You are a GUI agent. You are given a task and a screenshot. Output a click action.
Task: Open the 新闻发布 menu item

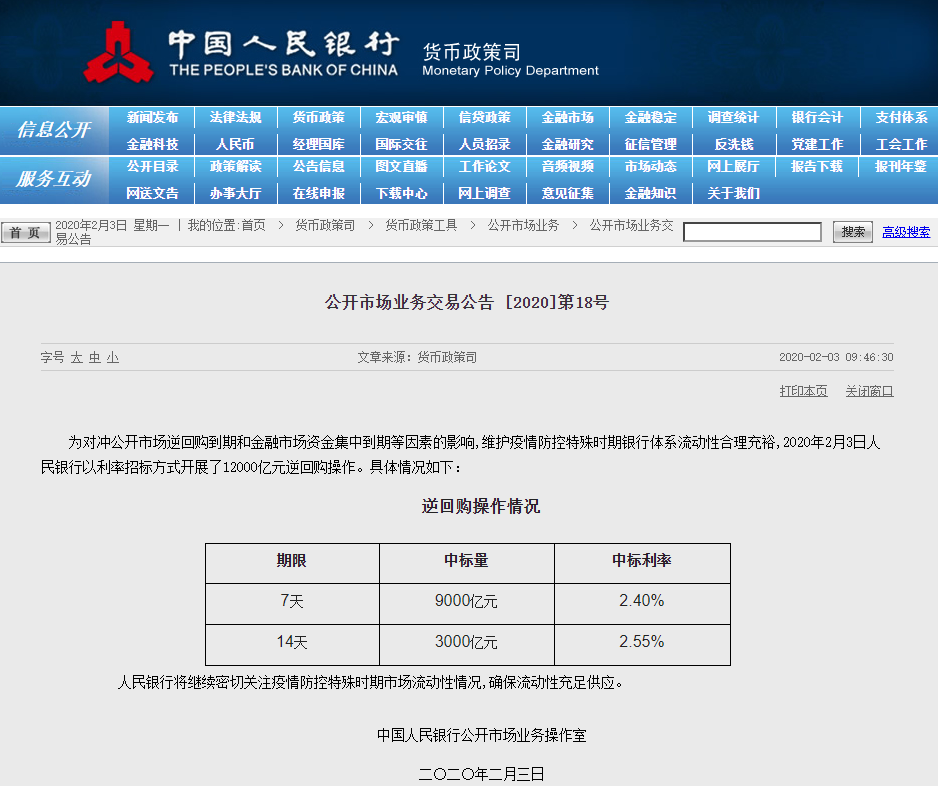pyautogui.click(x=153, y=118)
